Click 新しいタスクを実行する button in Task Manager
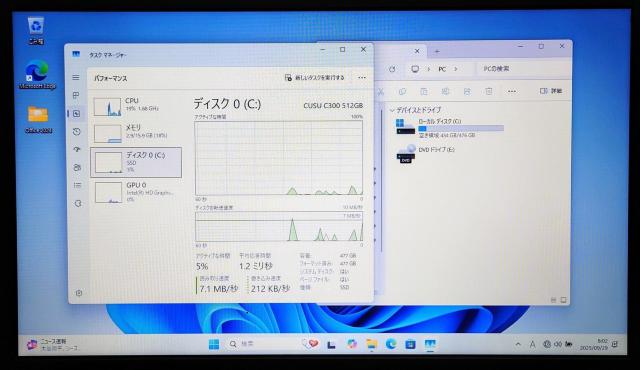This screenshot has height=370, width=640. 315,78
